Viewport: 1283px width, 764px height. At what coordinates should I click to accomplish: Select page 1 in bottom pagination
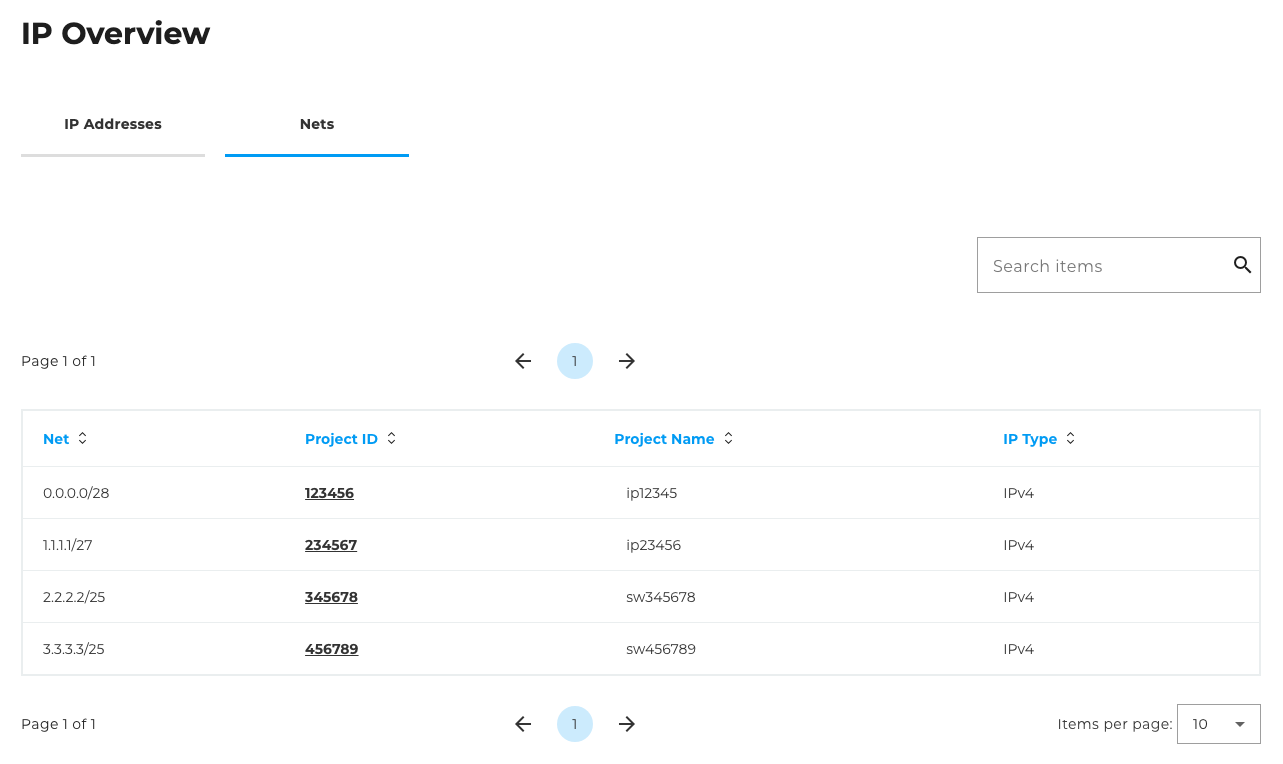click(x=575, y=724)
